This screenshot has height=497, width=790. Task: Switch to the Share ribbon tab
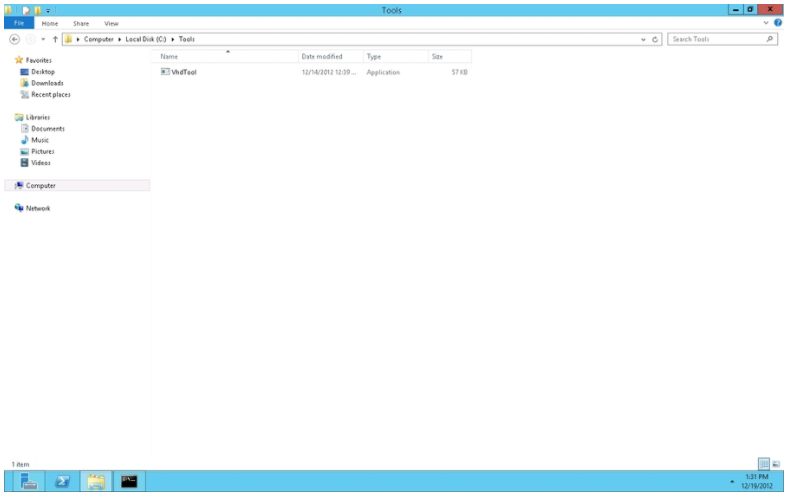[81, 24]
